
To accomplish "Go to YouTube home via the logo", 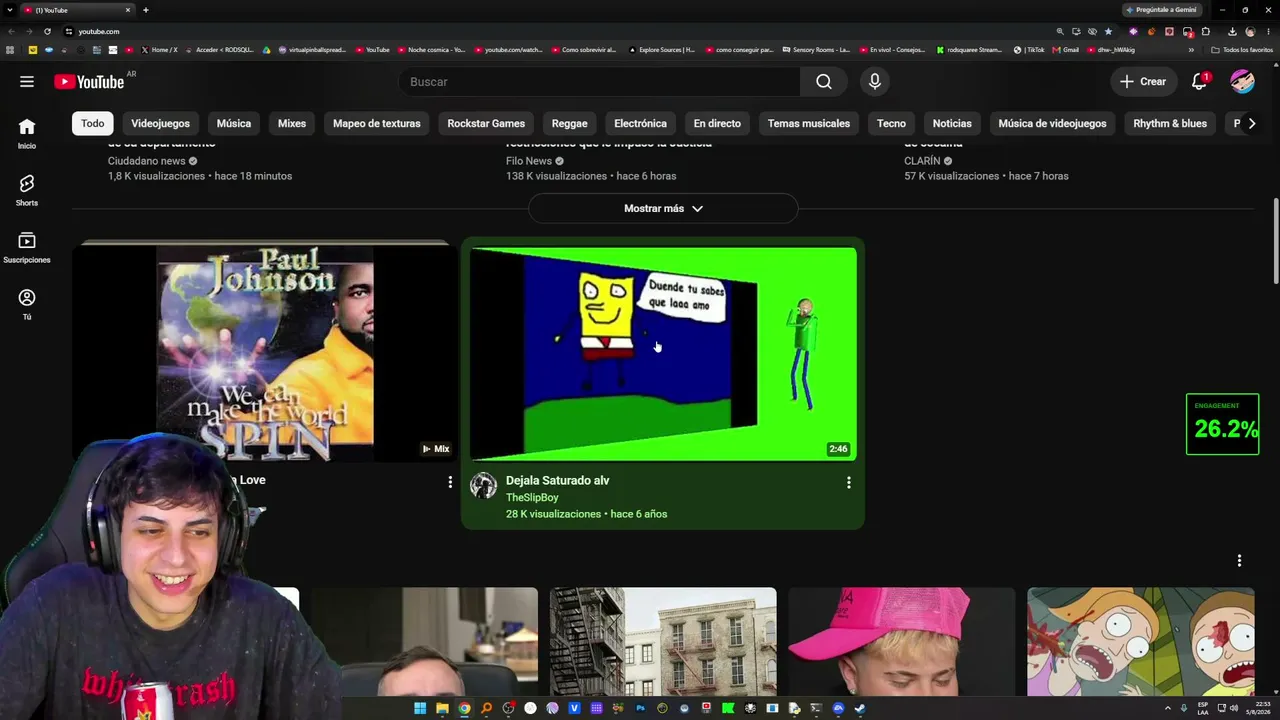I will (89, 82).
